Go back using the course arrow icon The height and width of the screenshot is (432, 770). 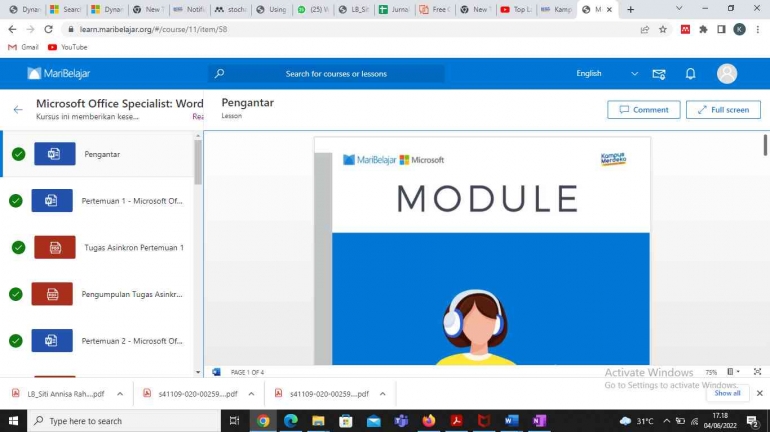pos(17,109)
